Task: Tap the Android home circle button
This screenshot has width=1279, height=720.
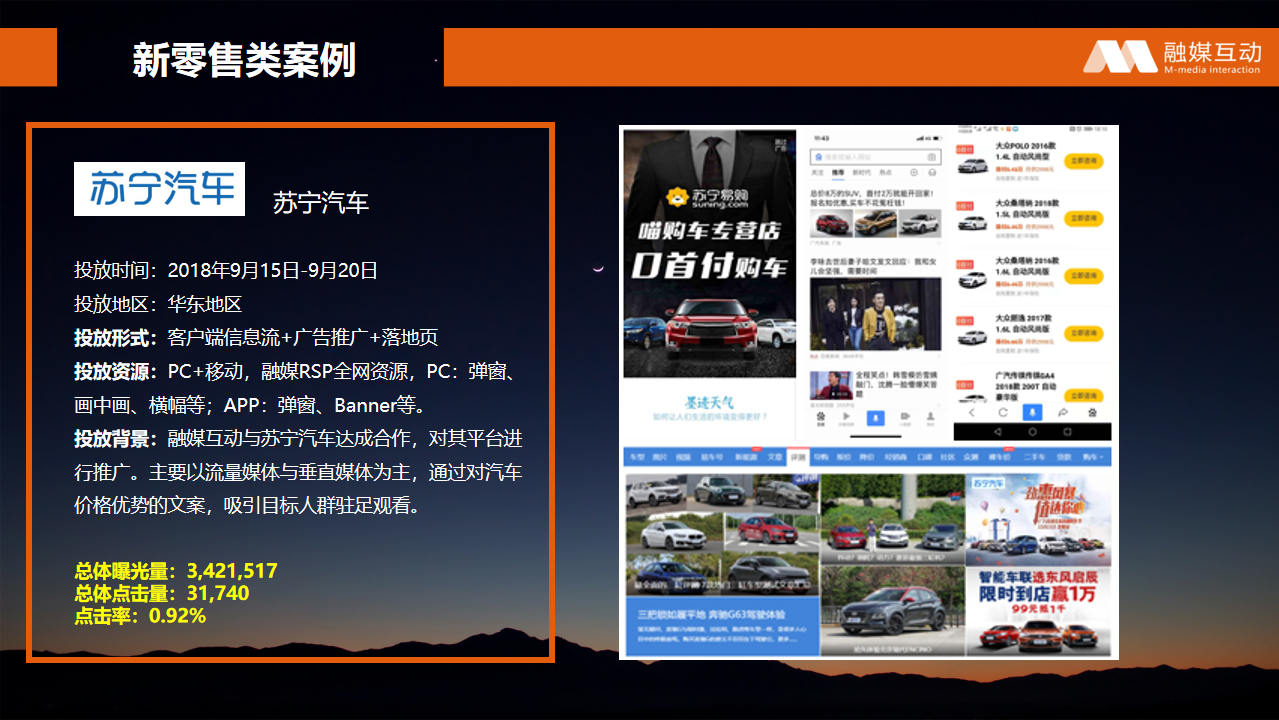Action: tap(1032, 432)
